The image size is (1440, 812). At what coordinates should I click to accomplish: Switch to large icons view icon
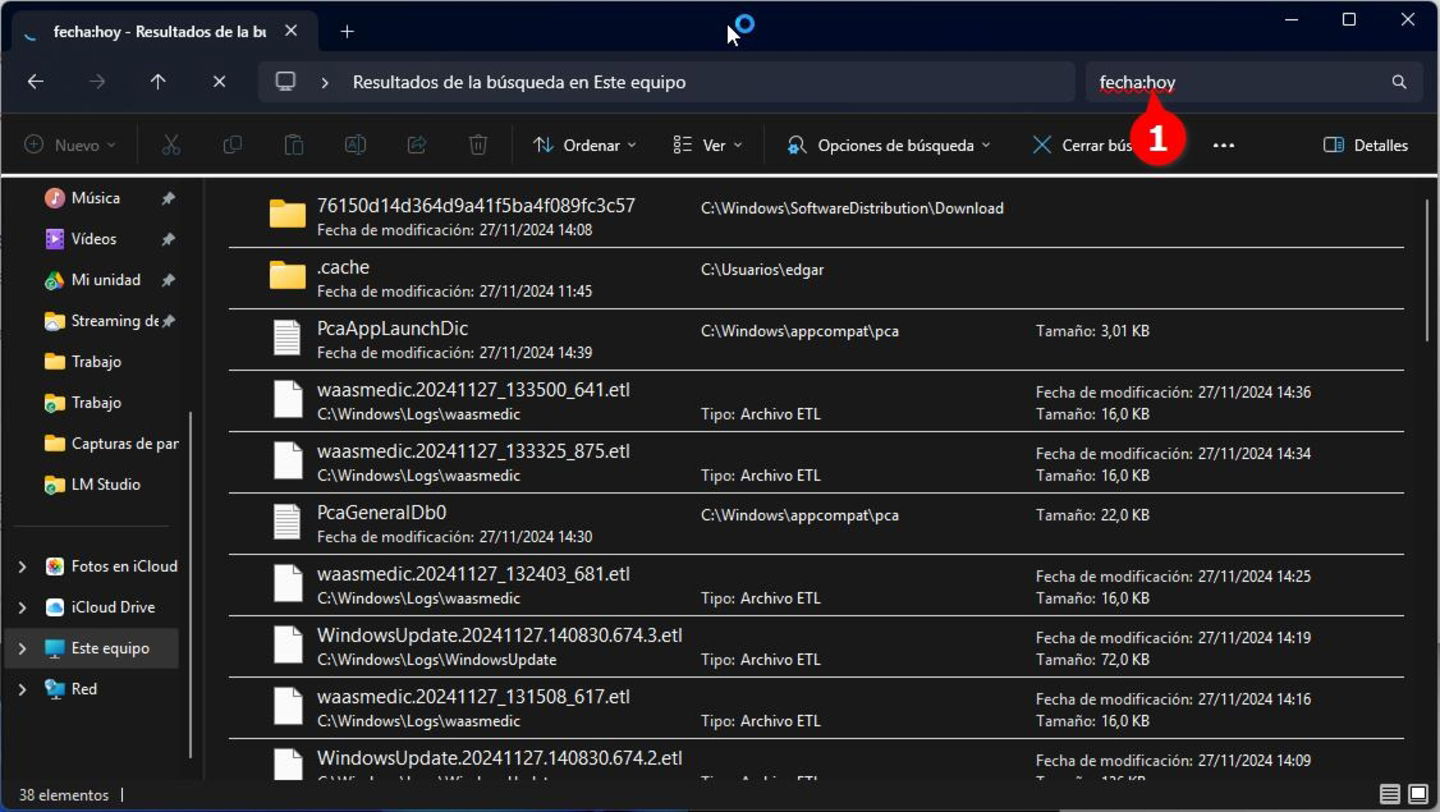point(1418,795)
